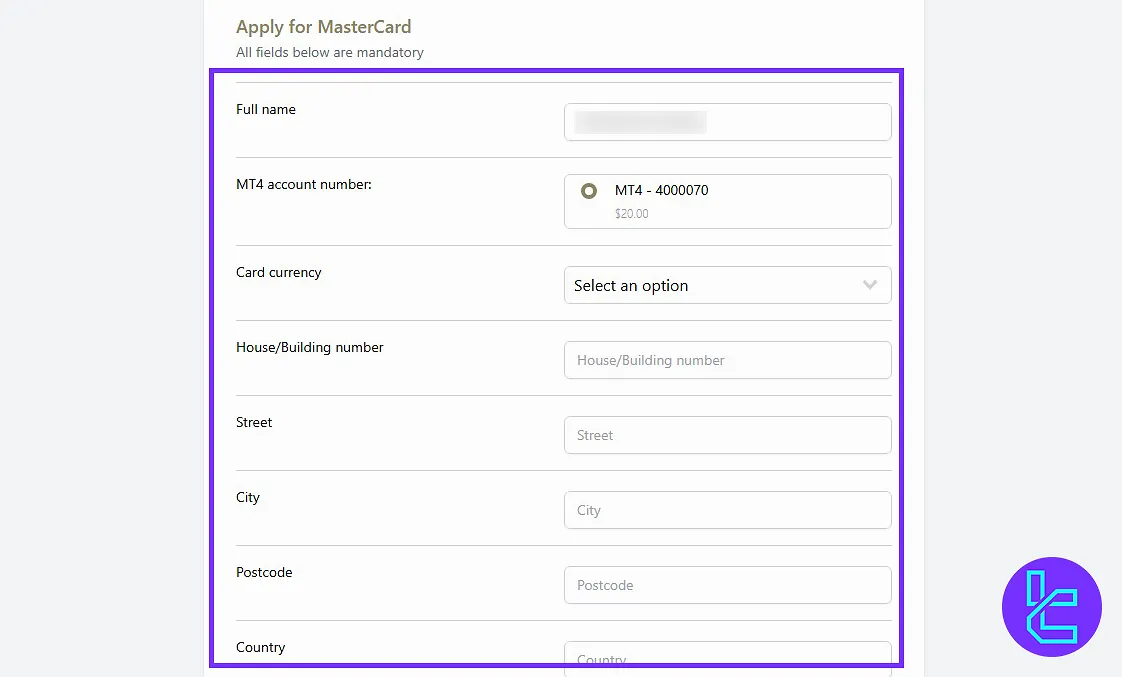Click the 'House/Building number' label on left
The image size is (1122, 677).
point(310,347)
